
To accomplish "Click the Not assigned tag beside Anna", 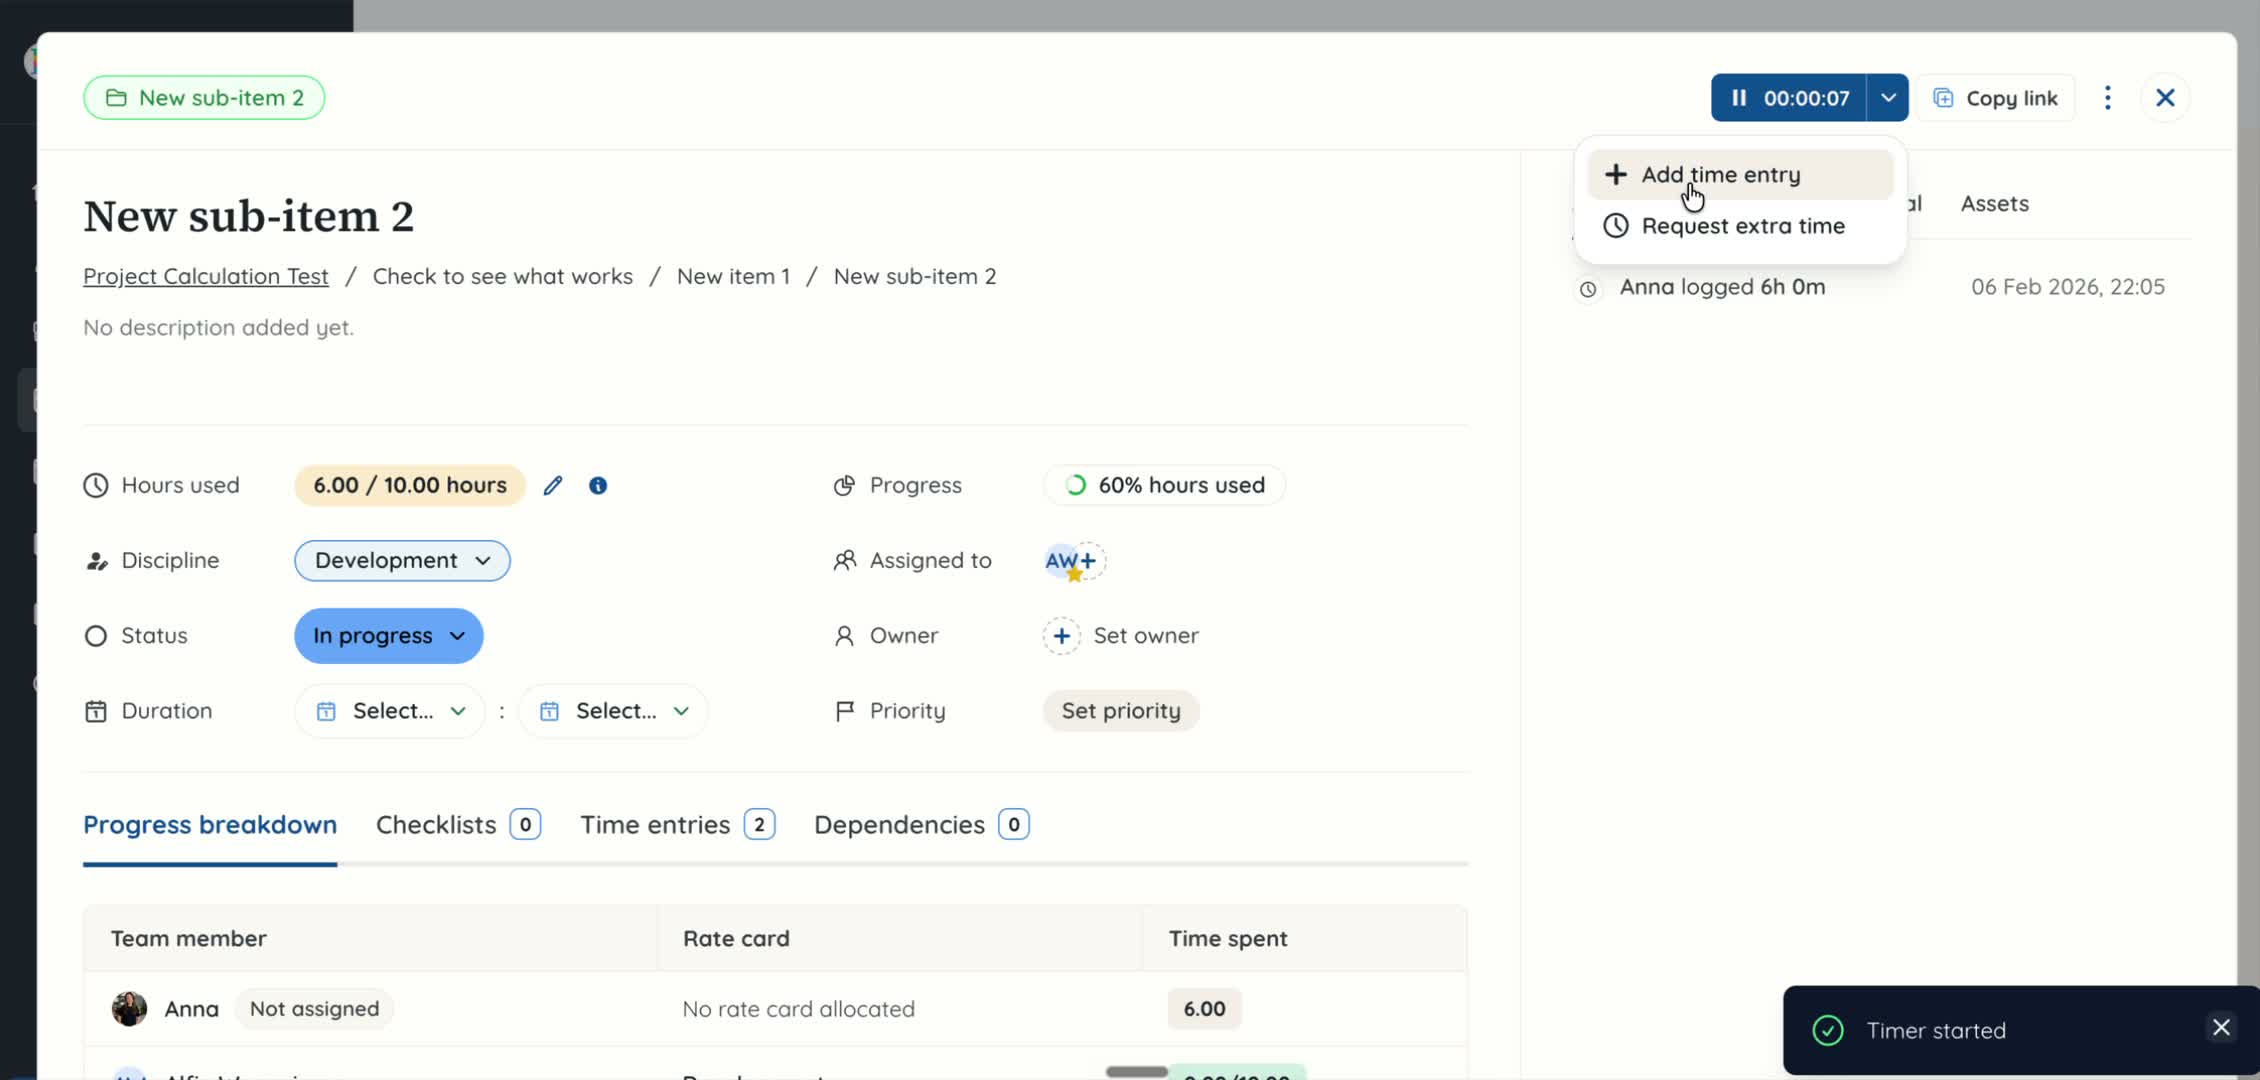I will (314, 1009).
